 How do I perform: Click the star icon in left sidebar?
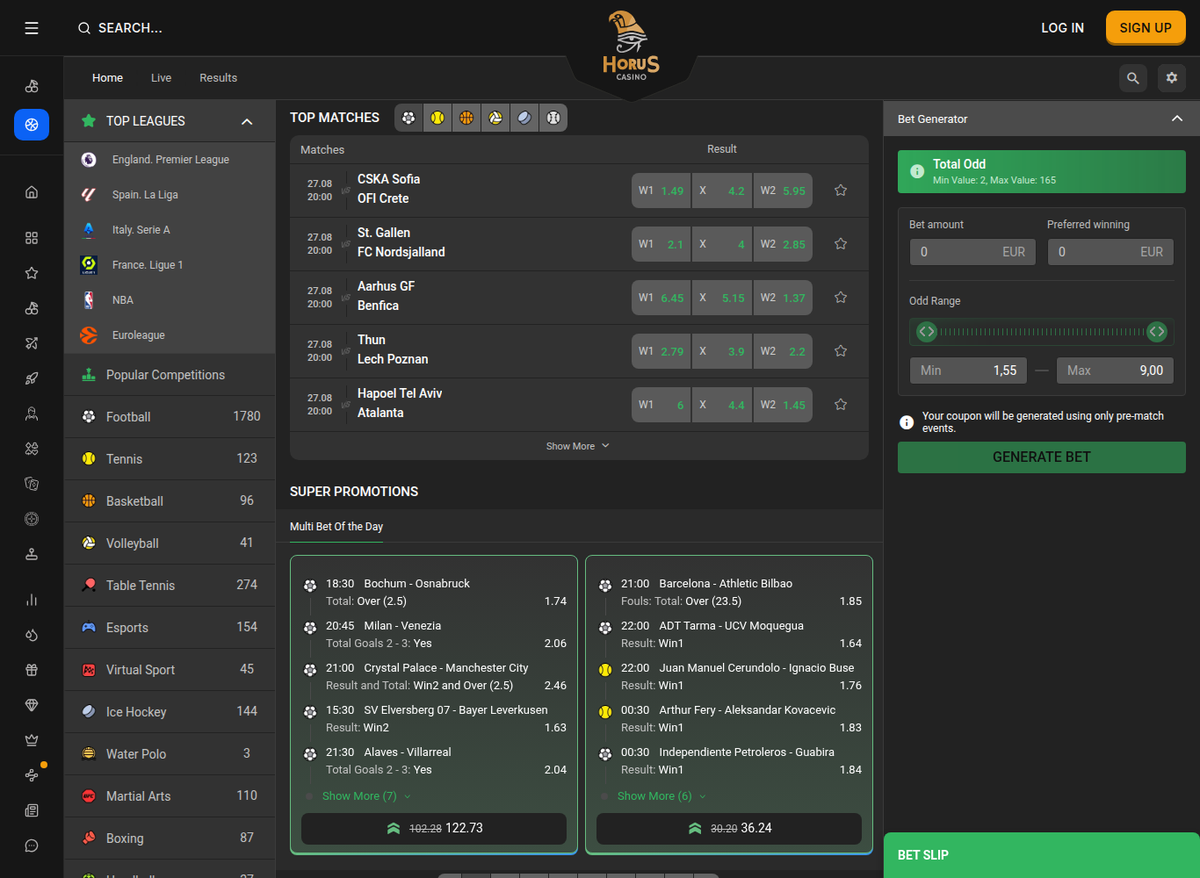31,273
